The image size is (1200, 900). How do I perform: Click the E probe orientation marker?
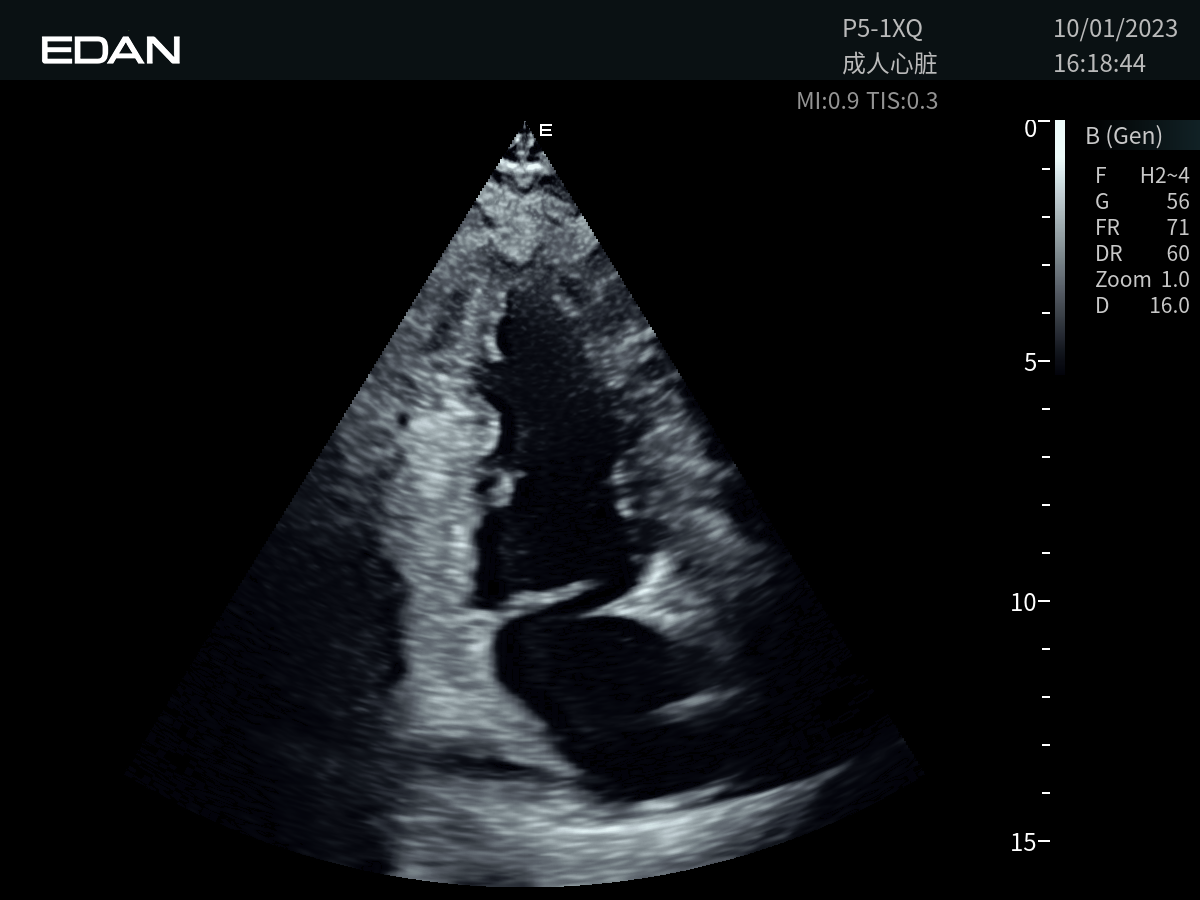545,130
